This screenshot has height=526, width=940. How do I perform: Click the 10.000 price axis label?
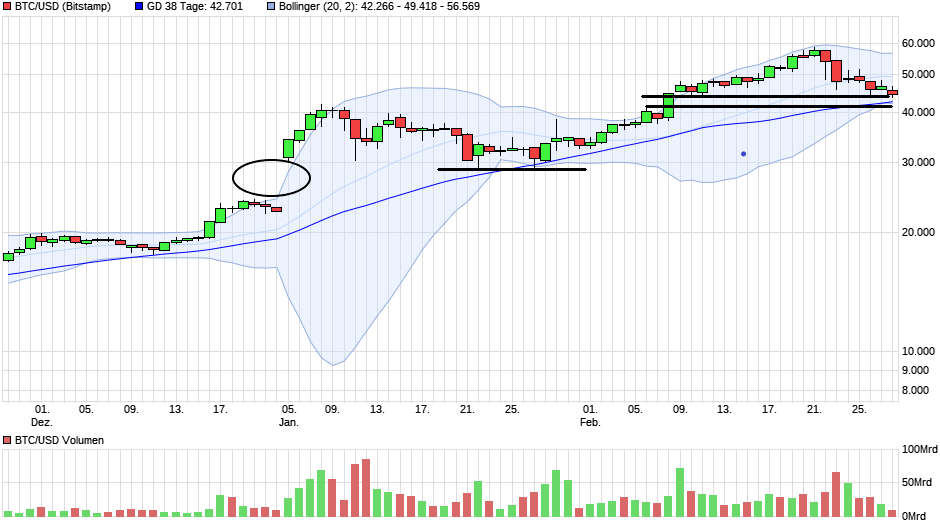coord(918,351)
